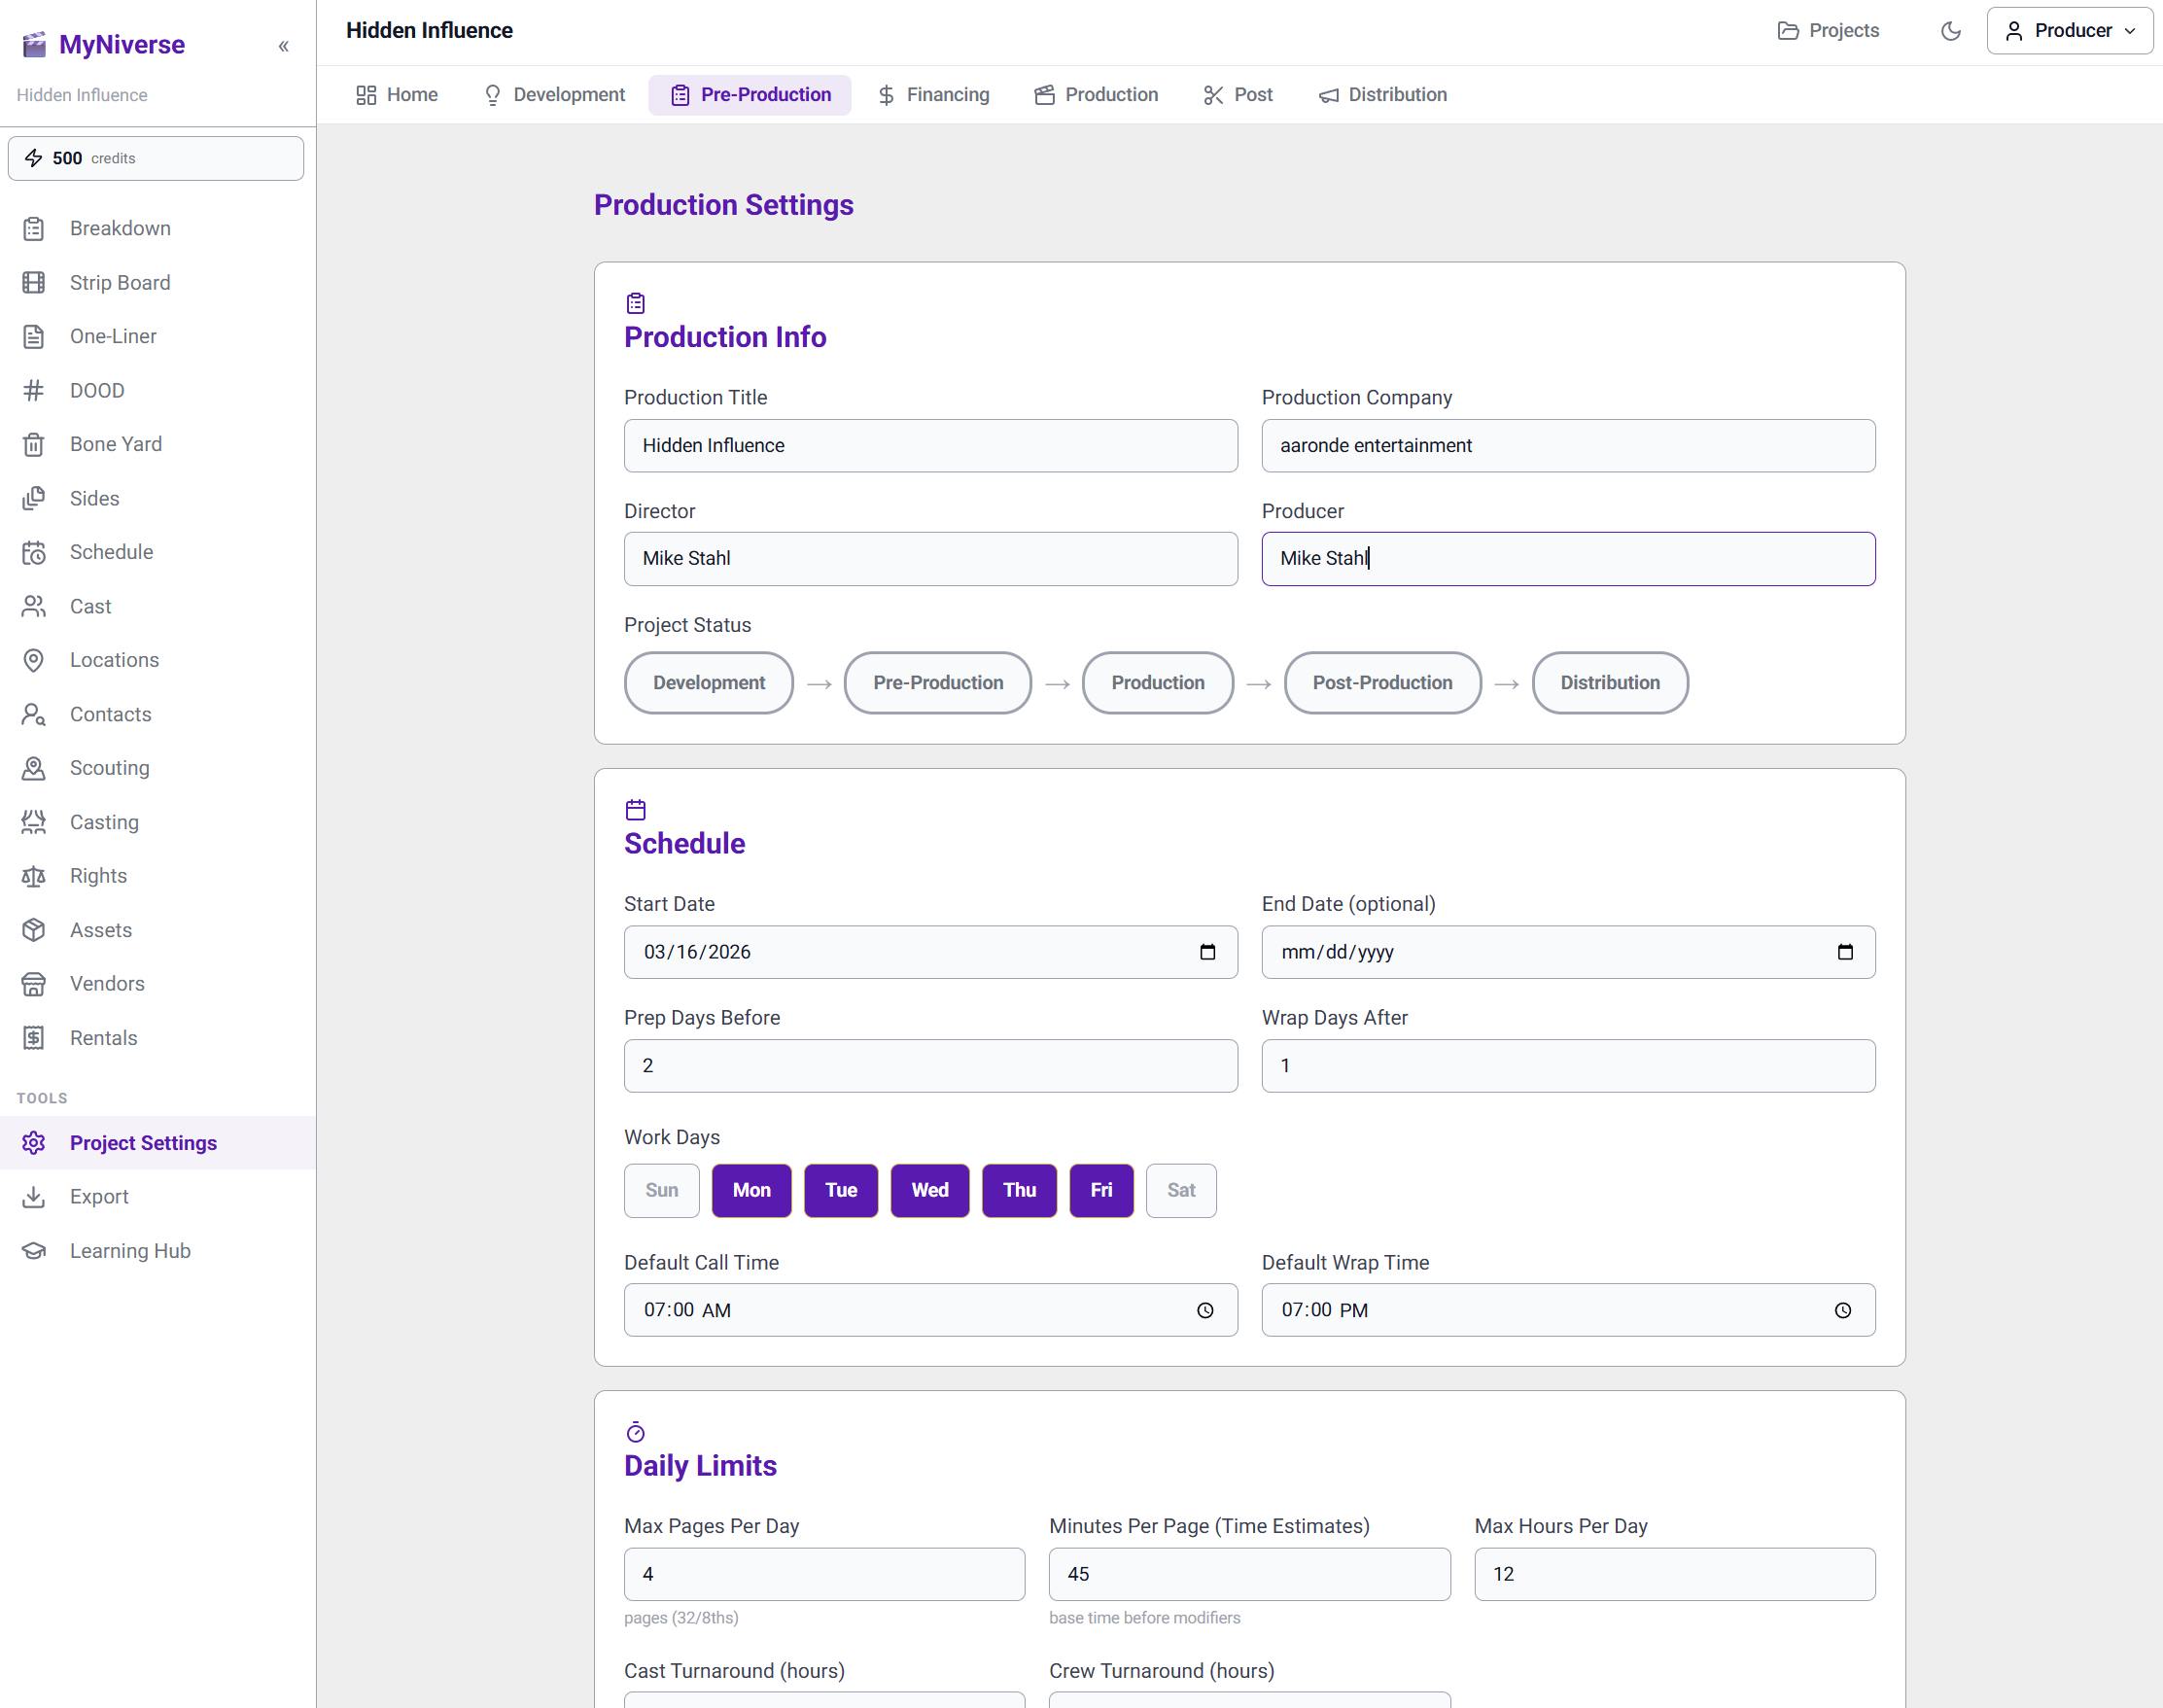Open Learning Hub
Image resolution: width=2163 pixels, height=1708 pixels.
coord(129,1251)
